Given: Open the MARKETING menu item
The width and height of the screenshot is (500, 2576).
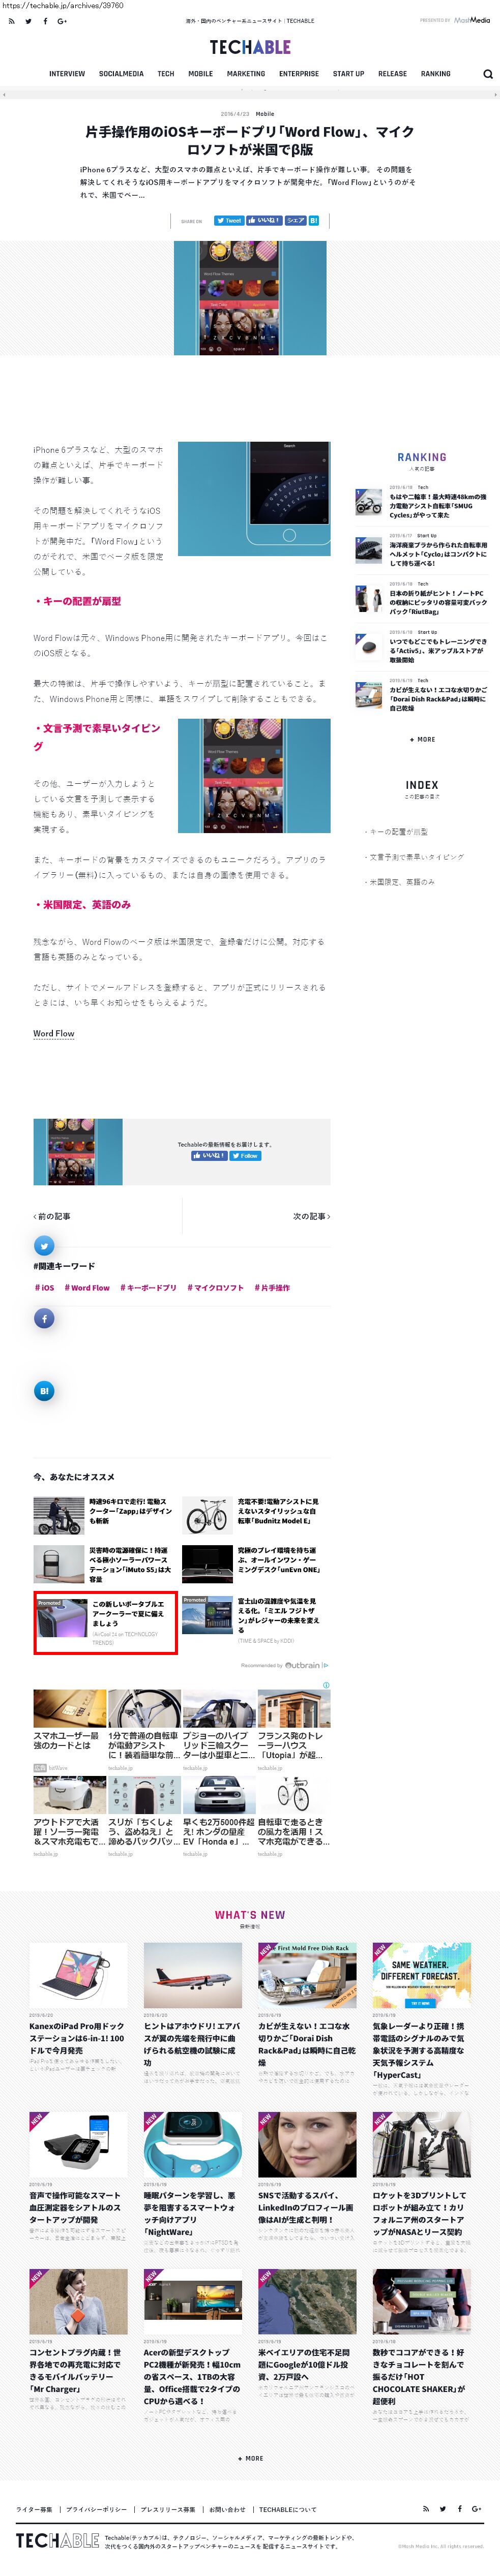Looking at the screenshot, I should (x=246, y=74).
